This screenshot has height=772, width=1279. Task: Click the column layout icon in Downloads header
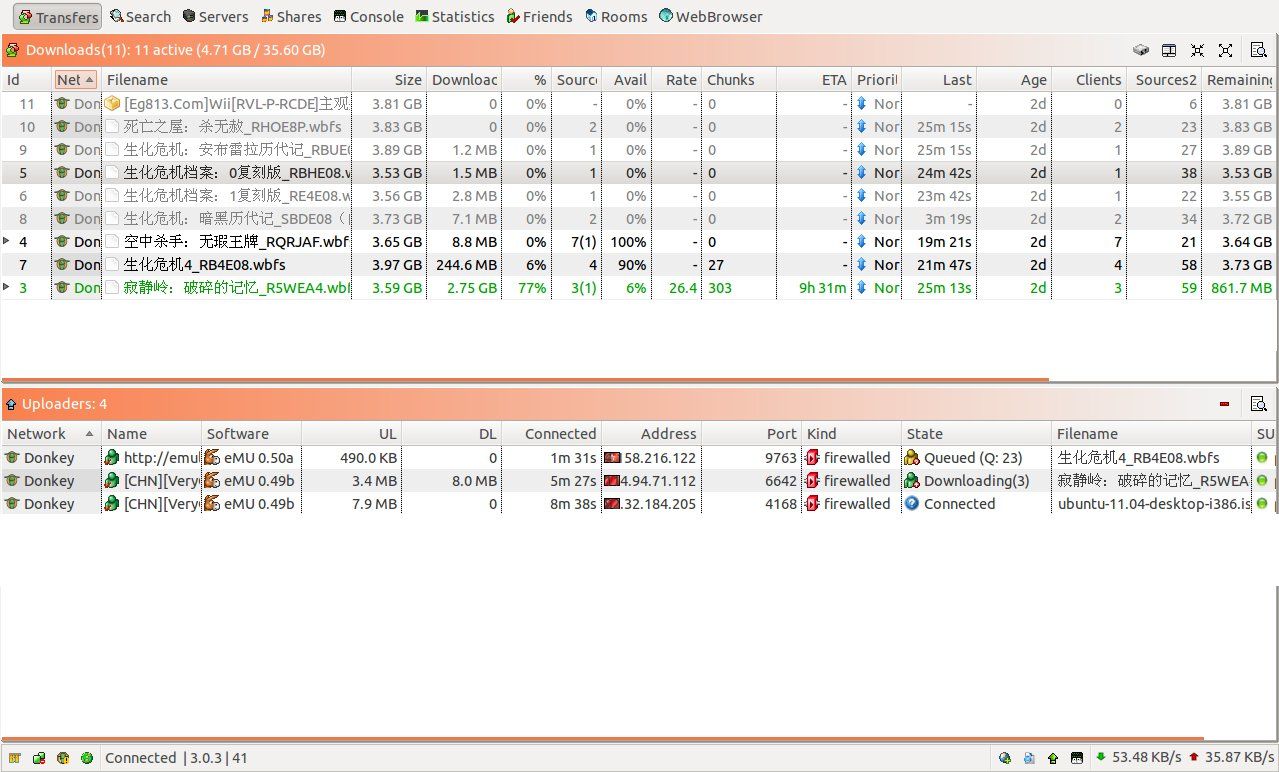[1168, 50]
